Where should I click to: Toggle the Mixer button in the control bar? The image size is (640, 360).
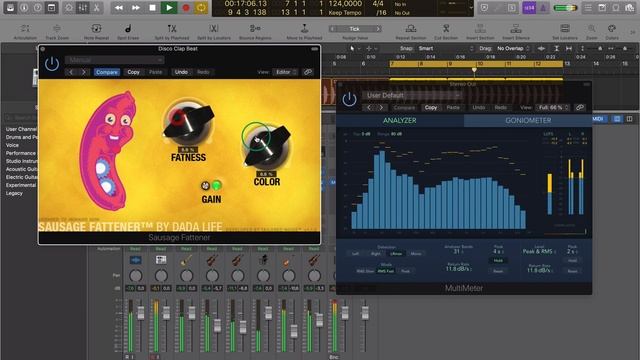82,7
